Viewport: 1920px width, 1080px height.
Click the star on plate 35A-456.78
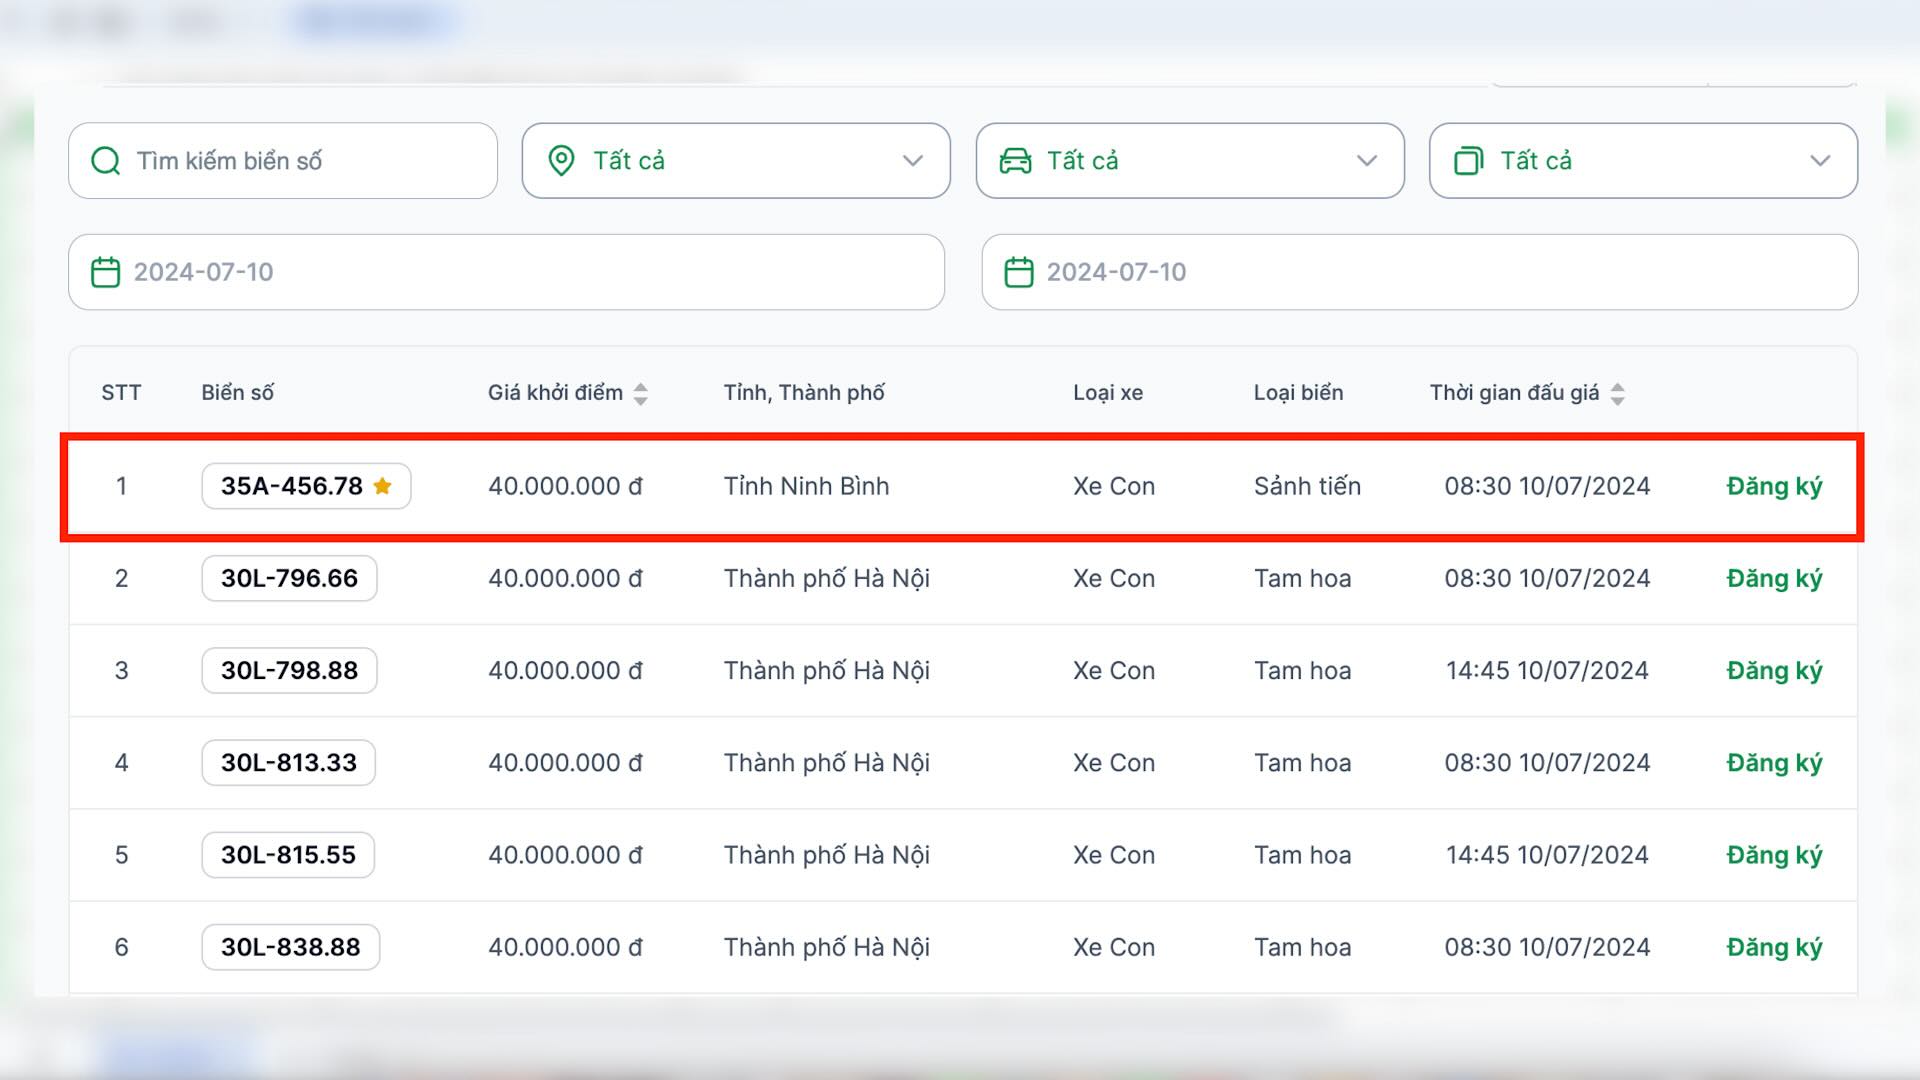[382, 486]
